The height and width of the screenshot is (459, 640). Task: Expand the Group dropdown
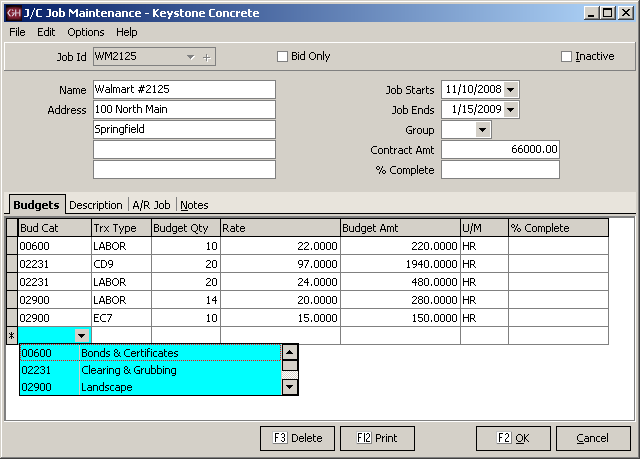(483, 130)
